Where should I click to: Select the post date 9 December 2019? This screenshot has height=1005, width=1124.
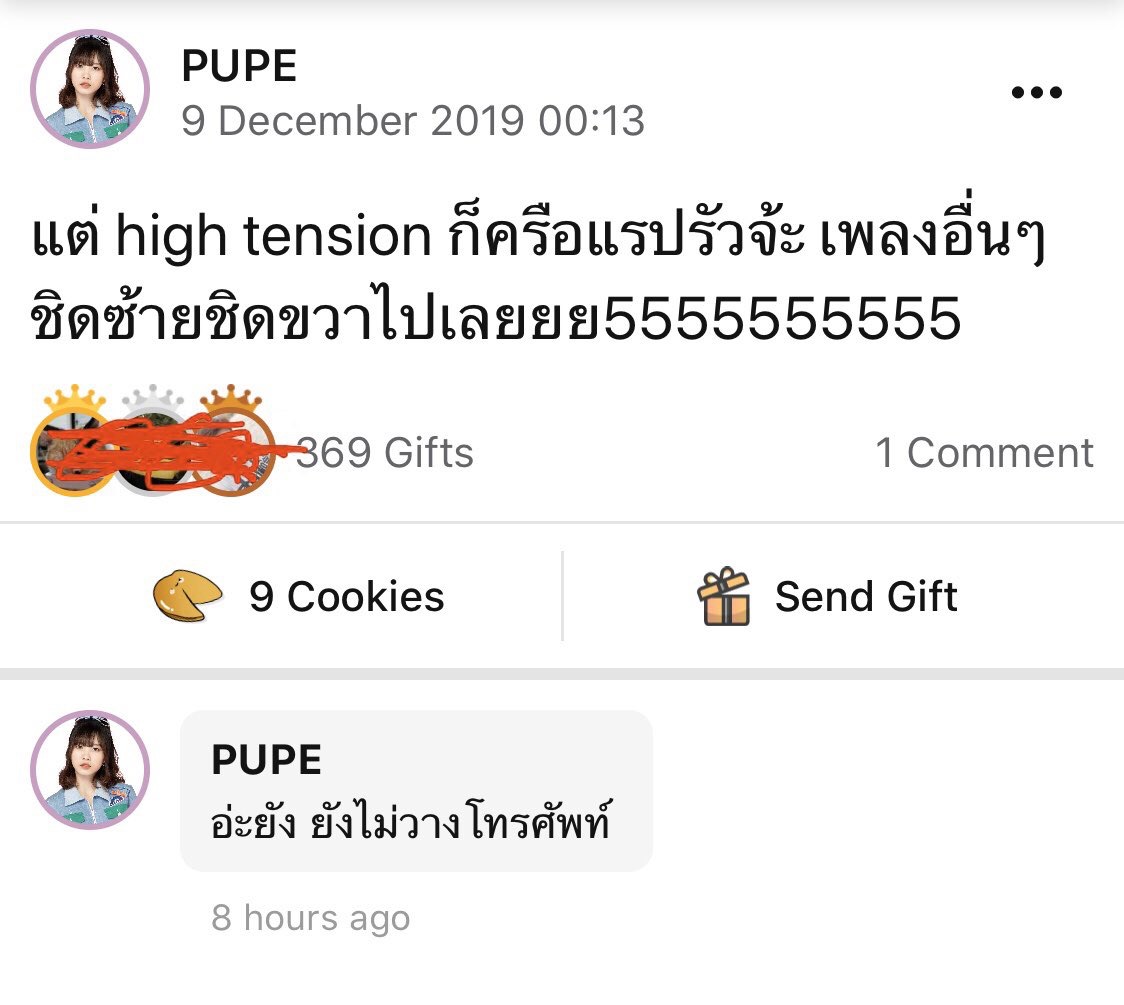point(352,120)
